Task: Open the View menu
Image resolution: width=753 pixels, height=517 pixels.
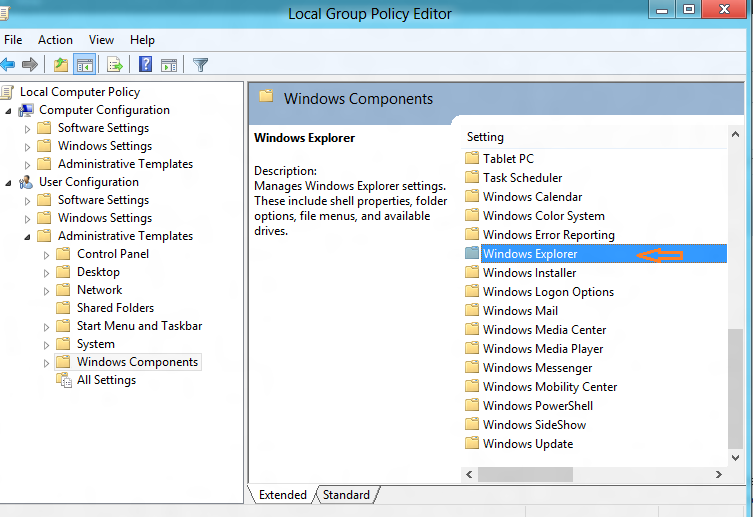Action: coord(101,40)
